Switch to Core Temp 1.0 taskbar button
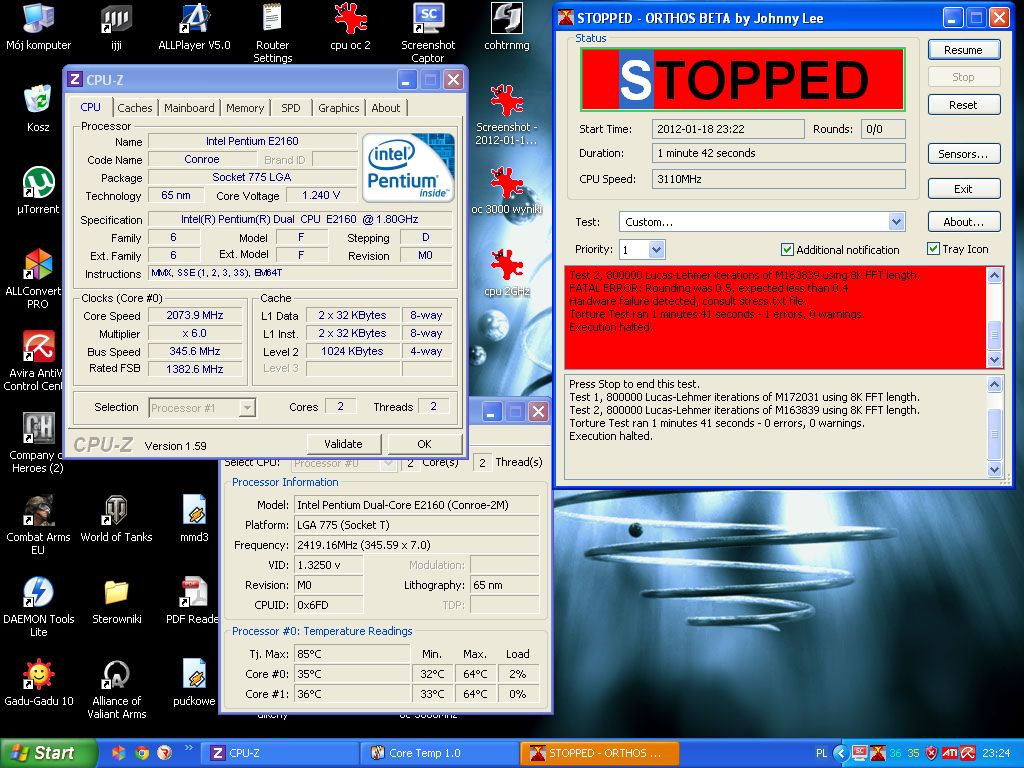This screenshot has width=1024, height=768. tap(439, 753)
